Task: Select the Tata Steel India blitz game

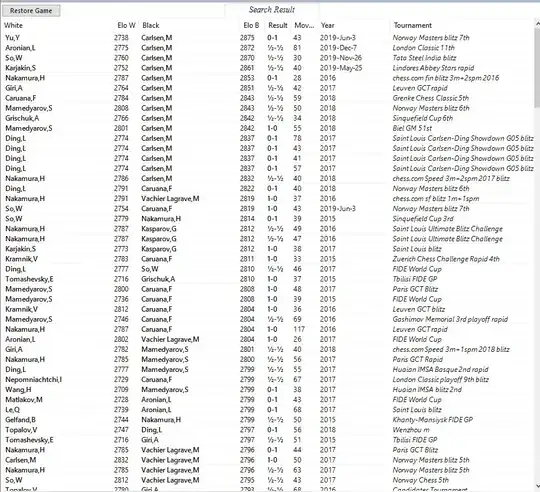Action: pyautogui.click(x=267, y=57)
